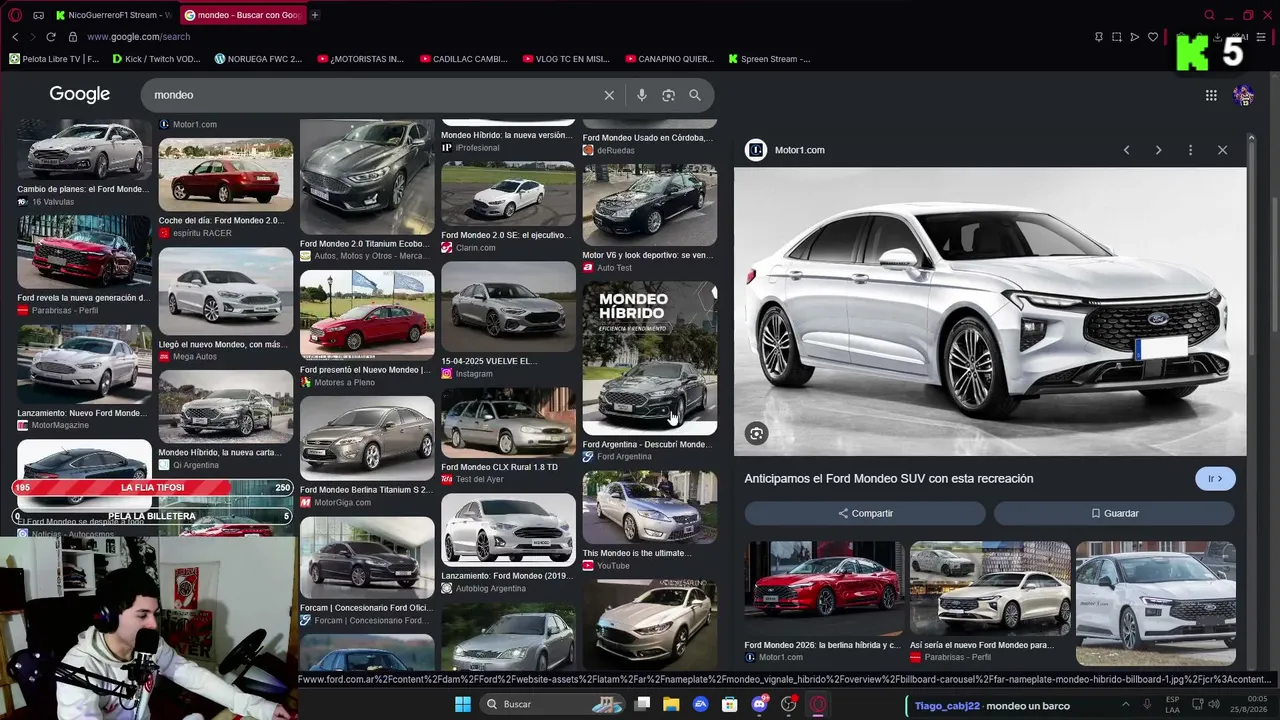This screenshot has width=1280, height=720.
Task: Open 'Ford Mondeo 2026' related image
Action: (824, 590)
